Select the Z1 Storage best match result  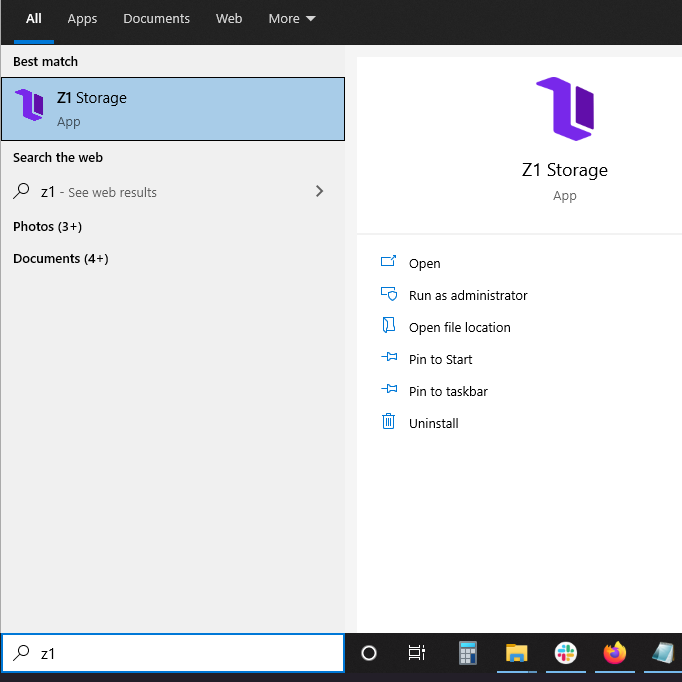(x=173, y=109)
